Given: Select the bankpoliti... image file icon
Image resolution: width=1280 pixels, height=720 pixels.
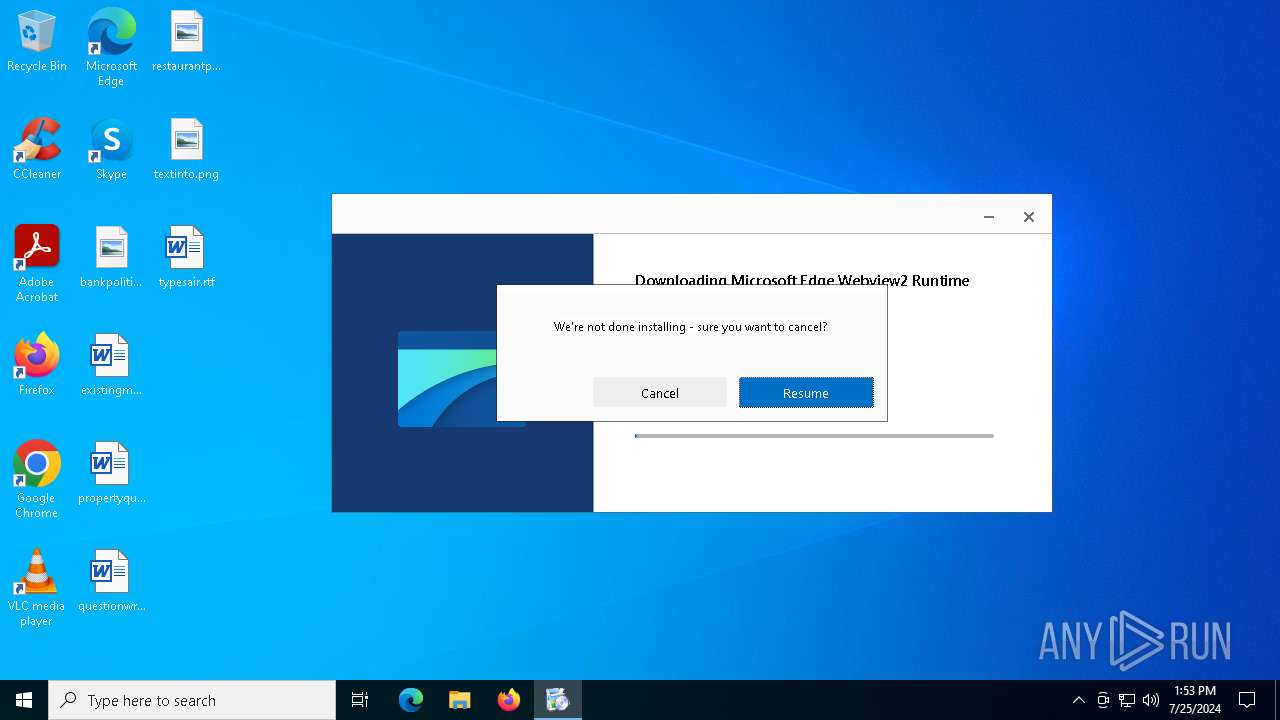Looking at the screenshot, I should [111, 257].
